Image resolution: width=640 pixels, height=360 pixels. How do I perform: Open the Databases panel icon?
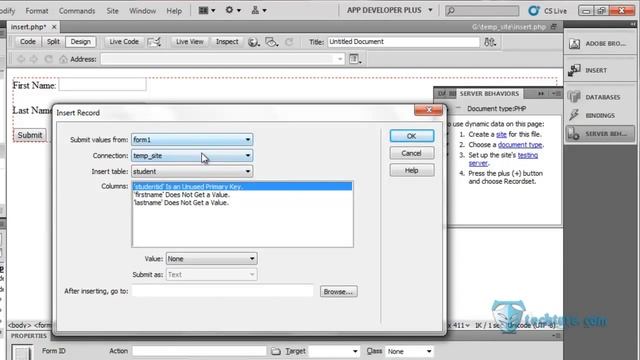pos(574,97)
